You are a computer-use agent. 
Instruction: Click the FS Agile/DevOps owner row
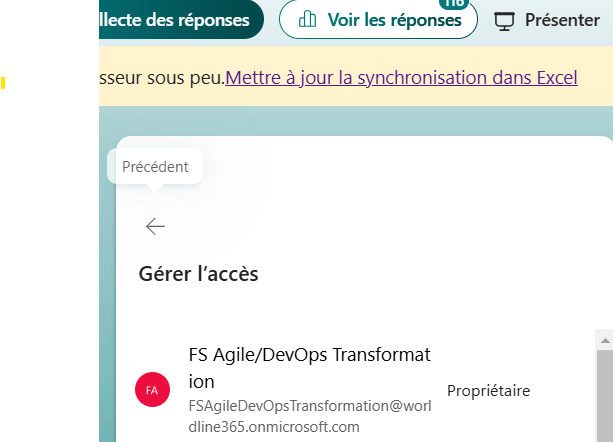click(360, 391)
